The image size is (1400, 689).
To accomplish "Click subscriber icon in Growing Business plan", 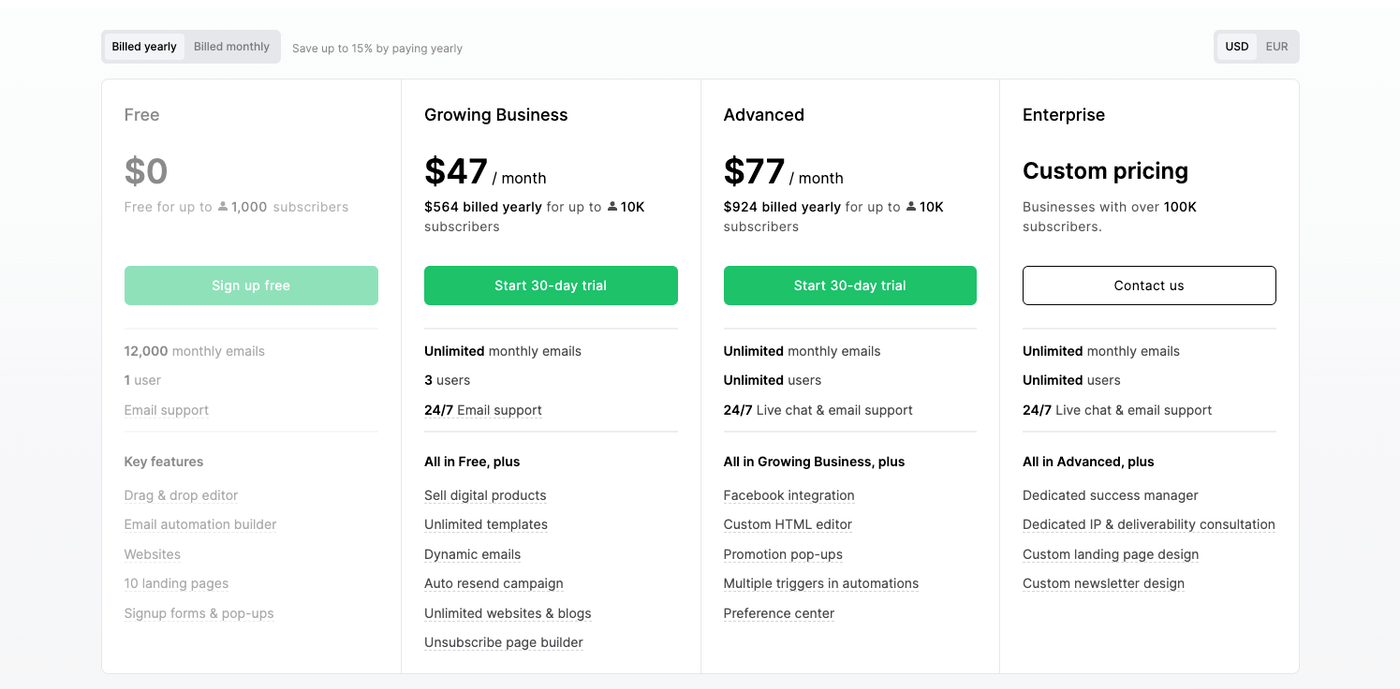I will coord(612,207).
